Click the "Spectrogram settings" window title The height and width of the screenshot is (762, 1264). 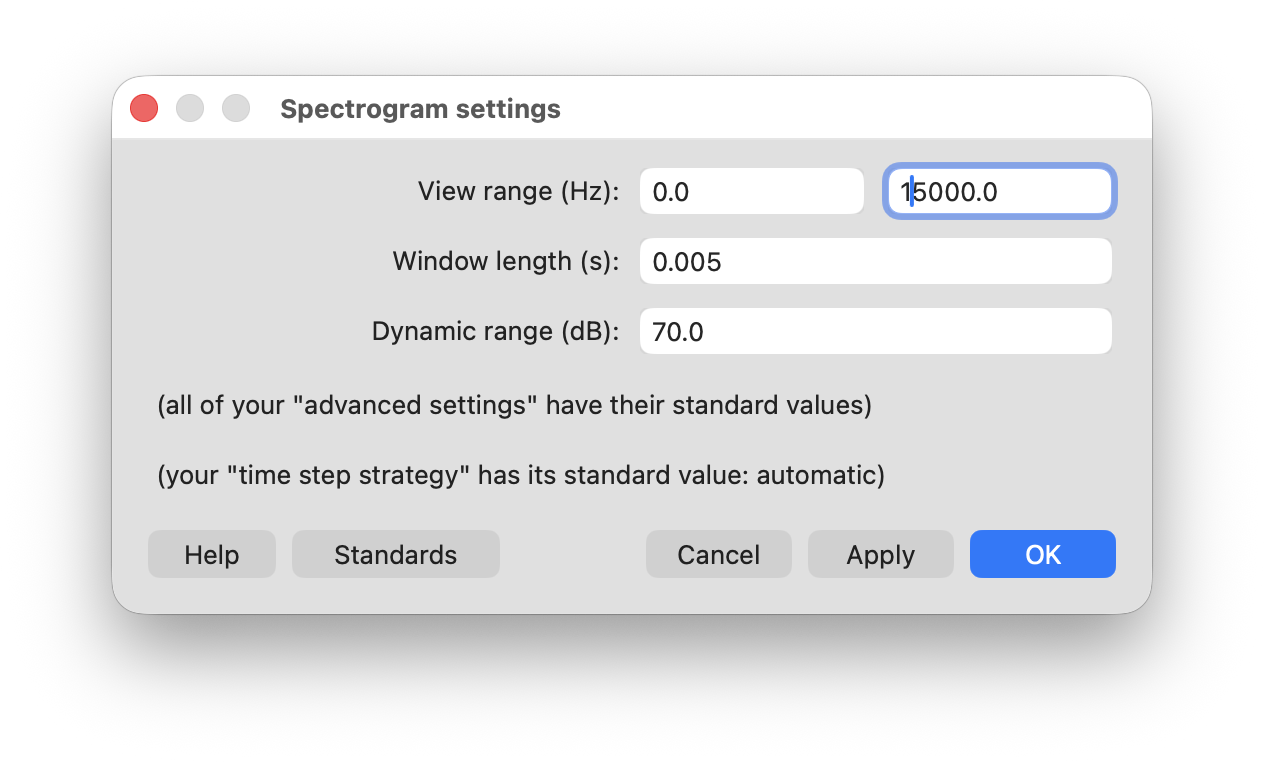pyautogui.click(x=420, y=109)
